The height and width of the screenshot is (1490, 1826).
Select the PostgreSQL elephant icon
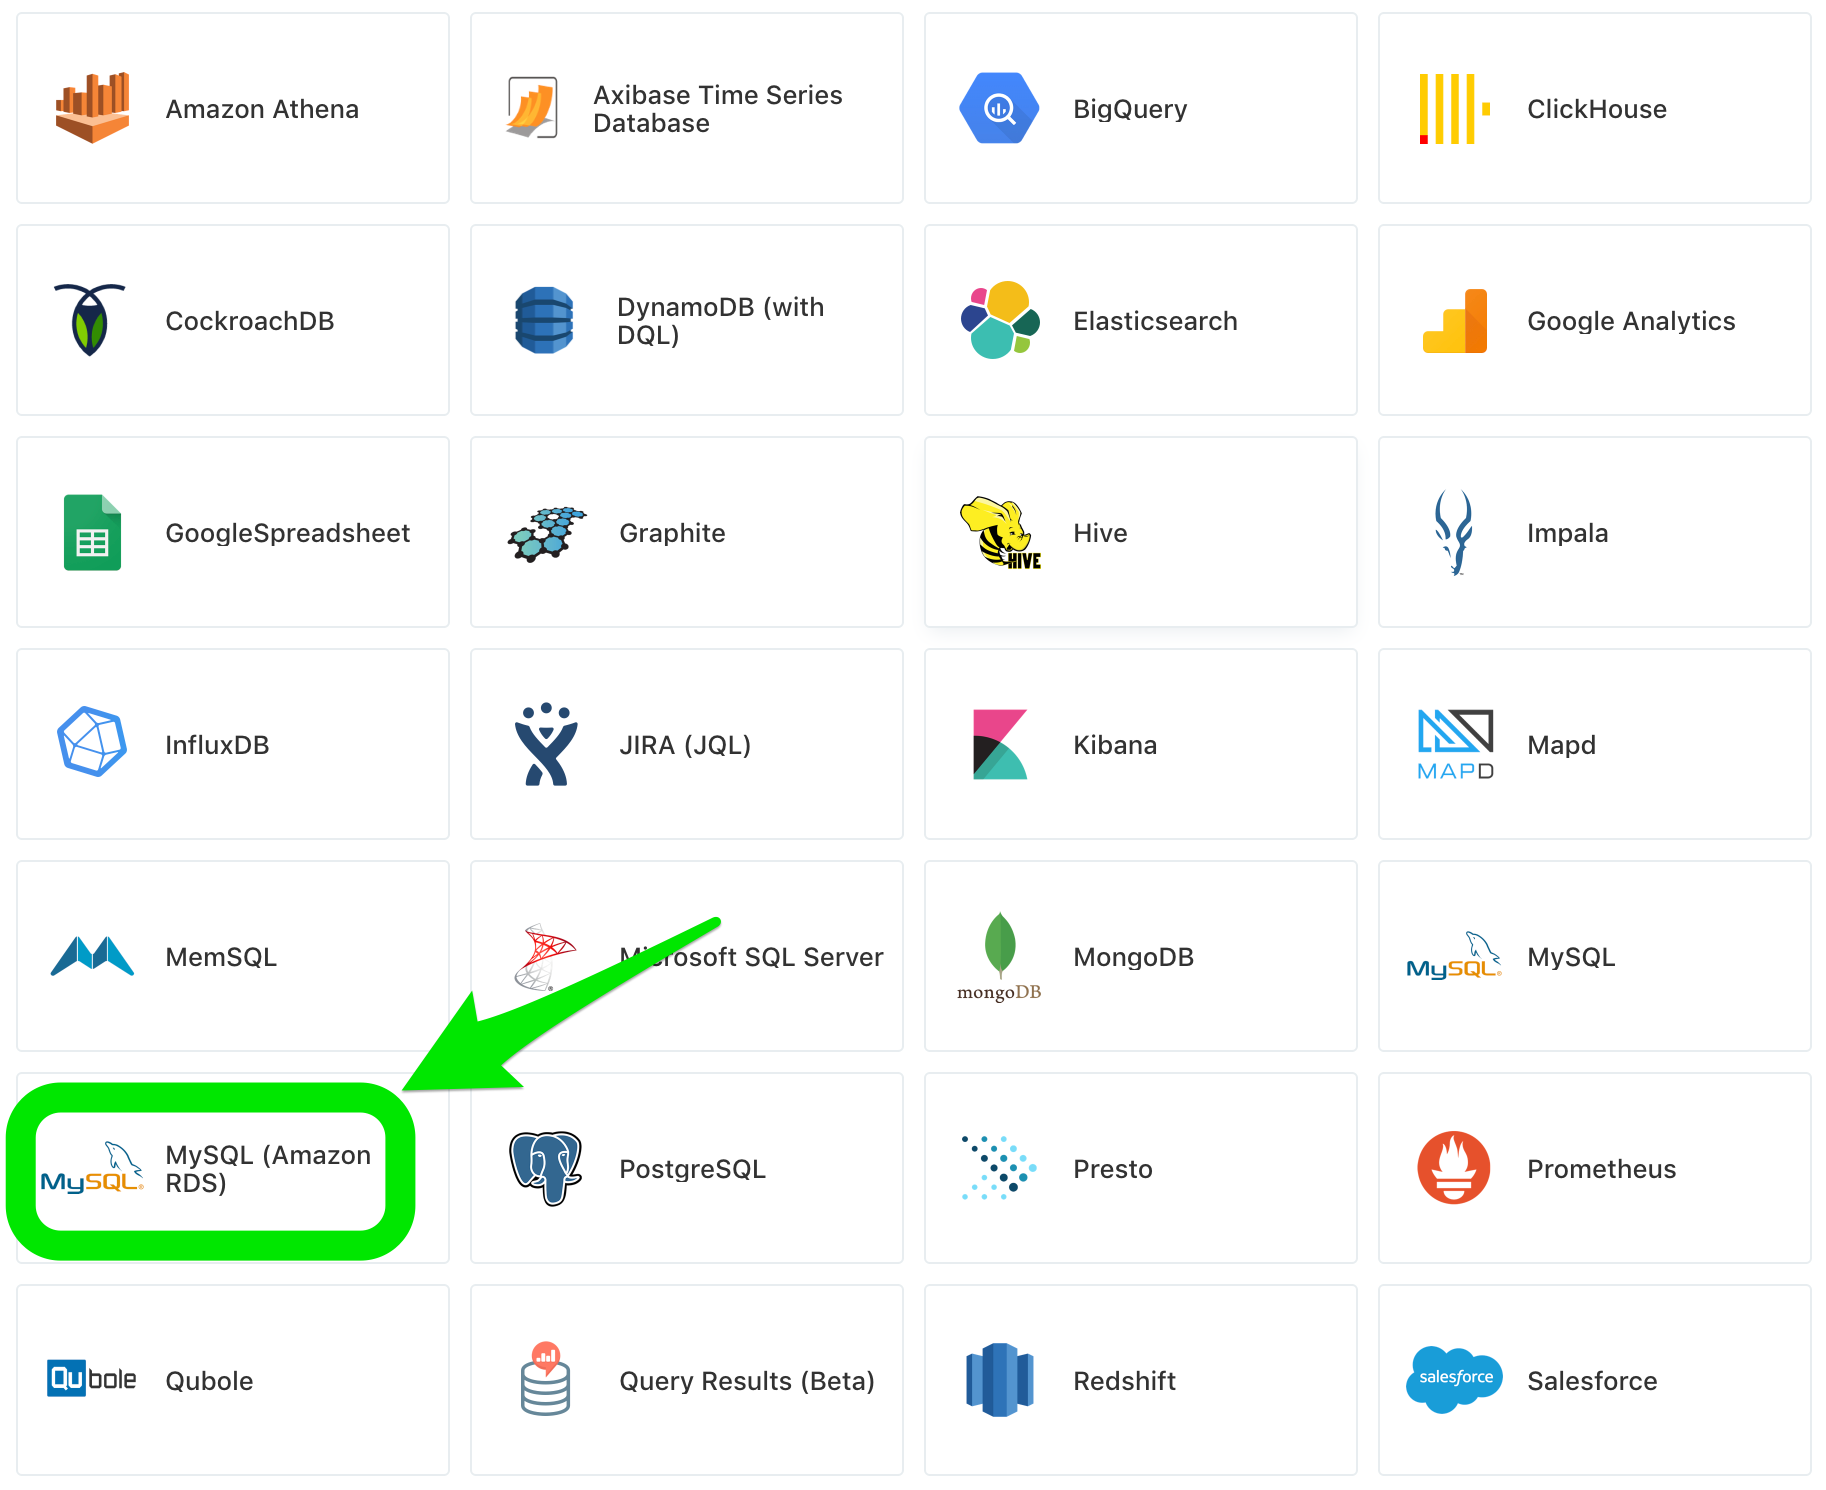pos(546,1168)
